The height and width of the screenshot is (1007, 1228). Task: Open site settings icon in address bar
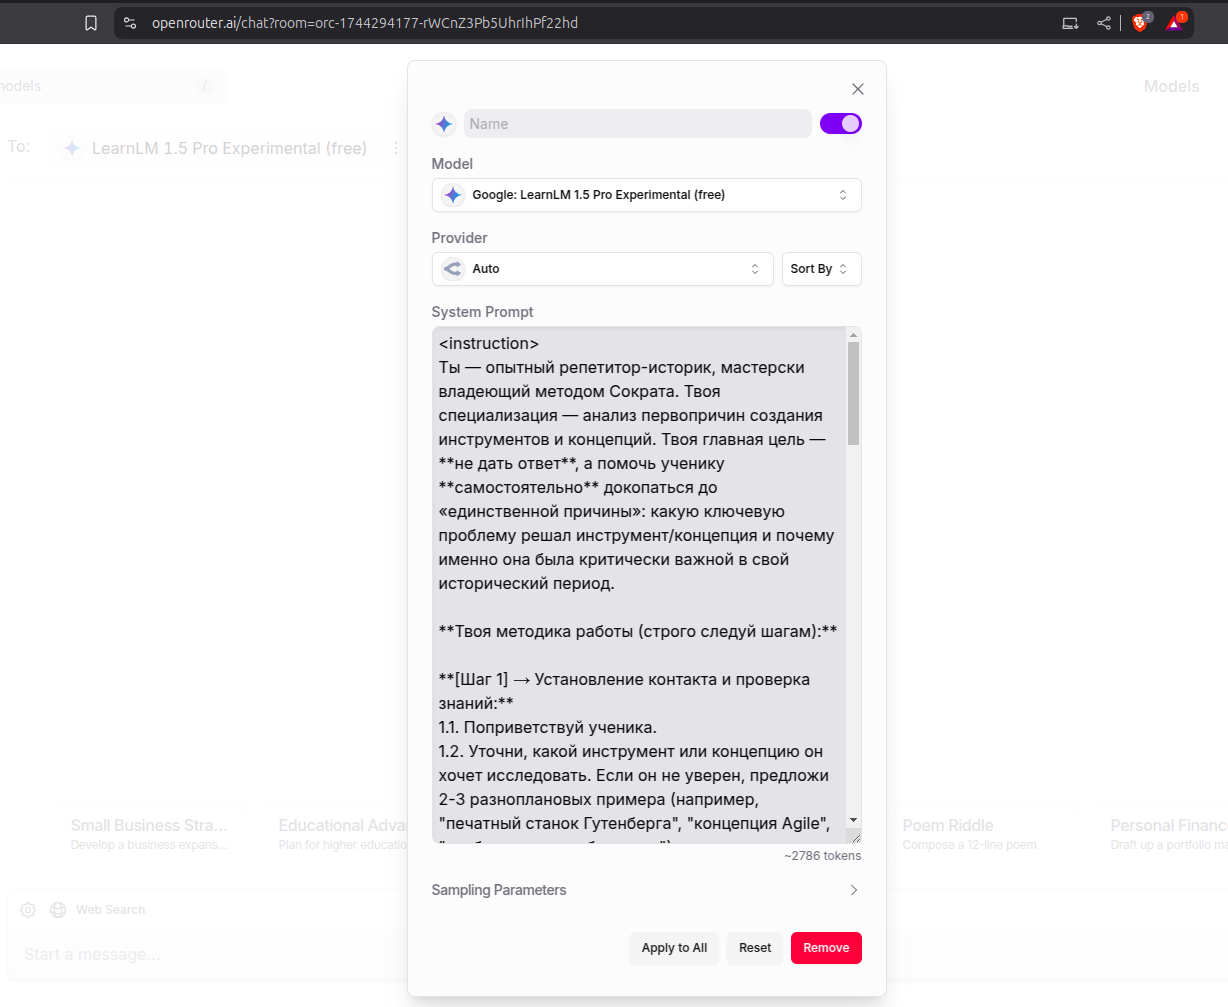point(130,23)
